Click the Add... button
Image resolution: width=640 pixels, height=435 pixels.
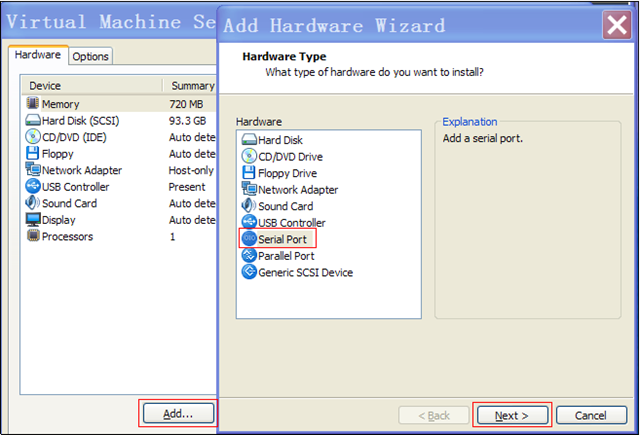point(177,412)
